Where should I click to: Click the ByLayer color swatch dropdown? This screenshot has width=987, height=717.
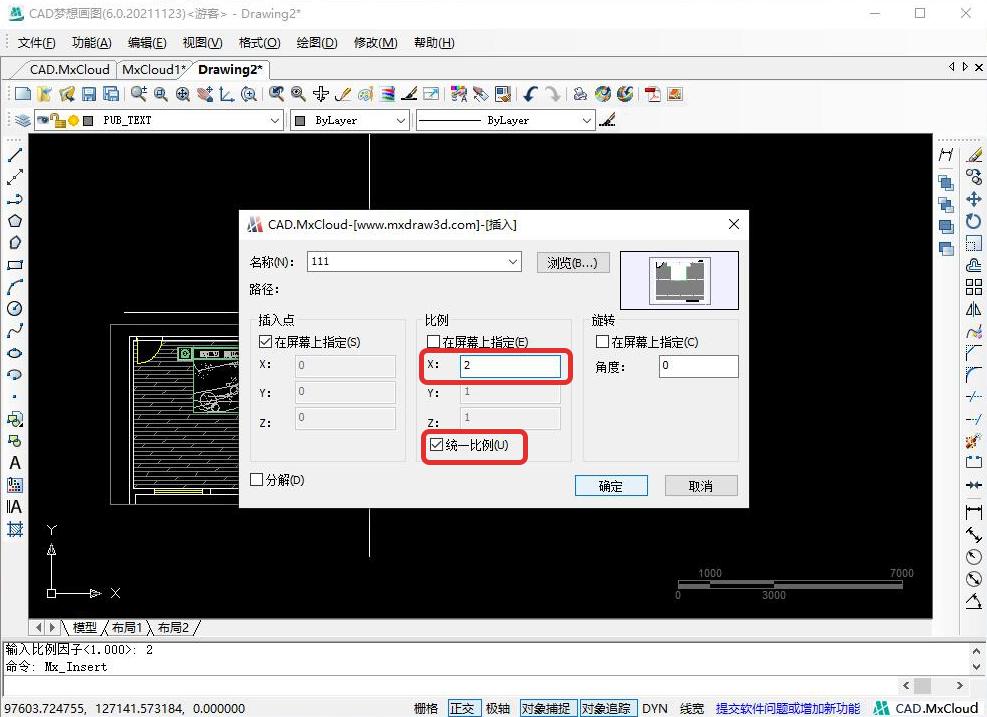click(x=400, y=120)
